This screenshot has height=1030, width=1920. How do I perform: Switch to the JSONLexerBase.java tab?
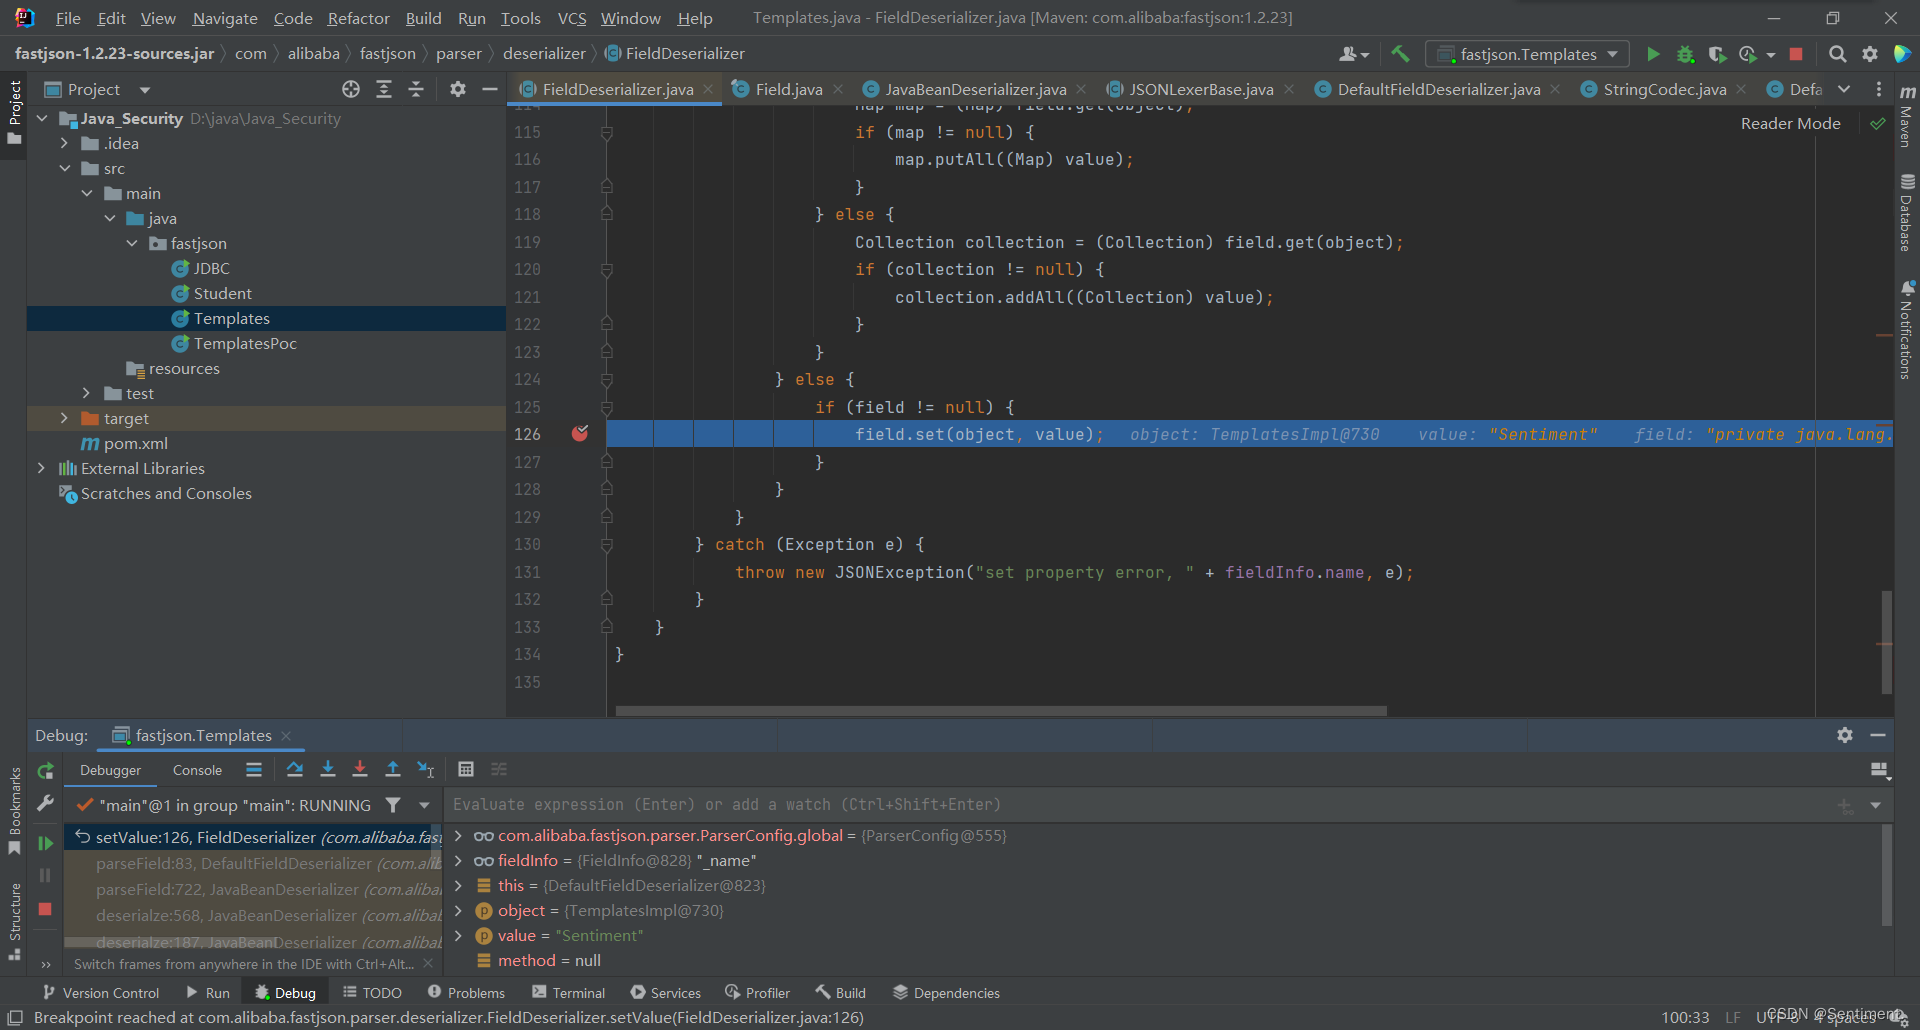pos(1200,89)
